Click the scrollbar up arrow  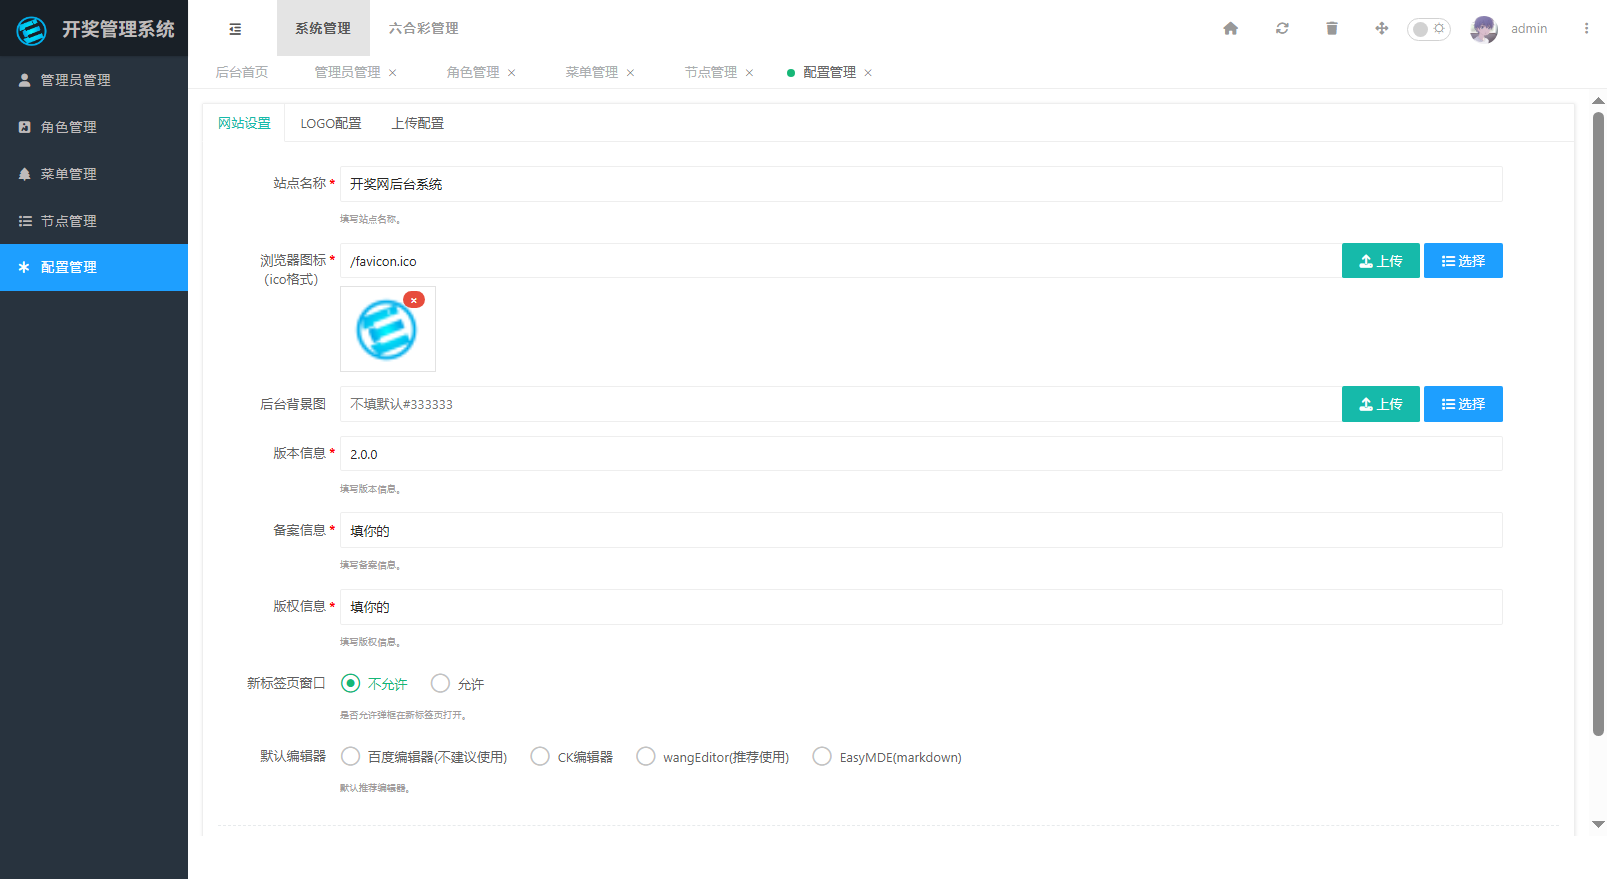point(1598,100)
